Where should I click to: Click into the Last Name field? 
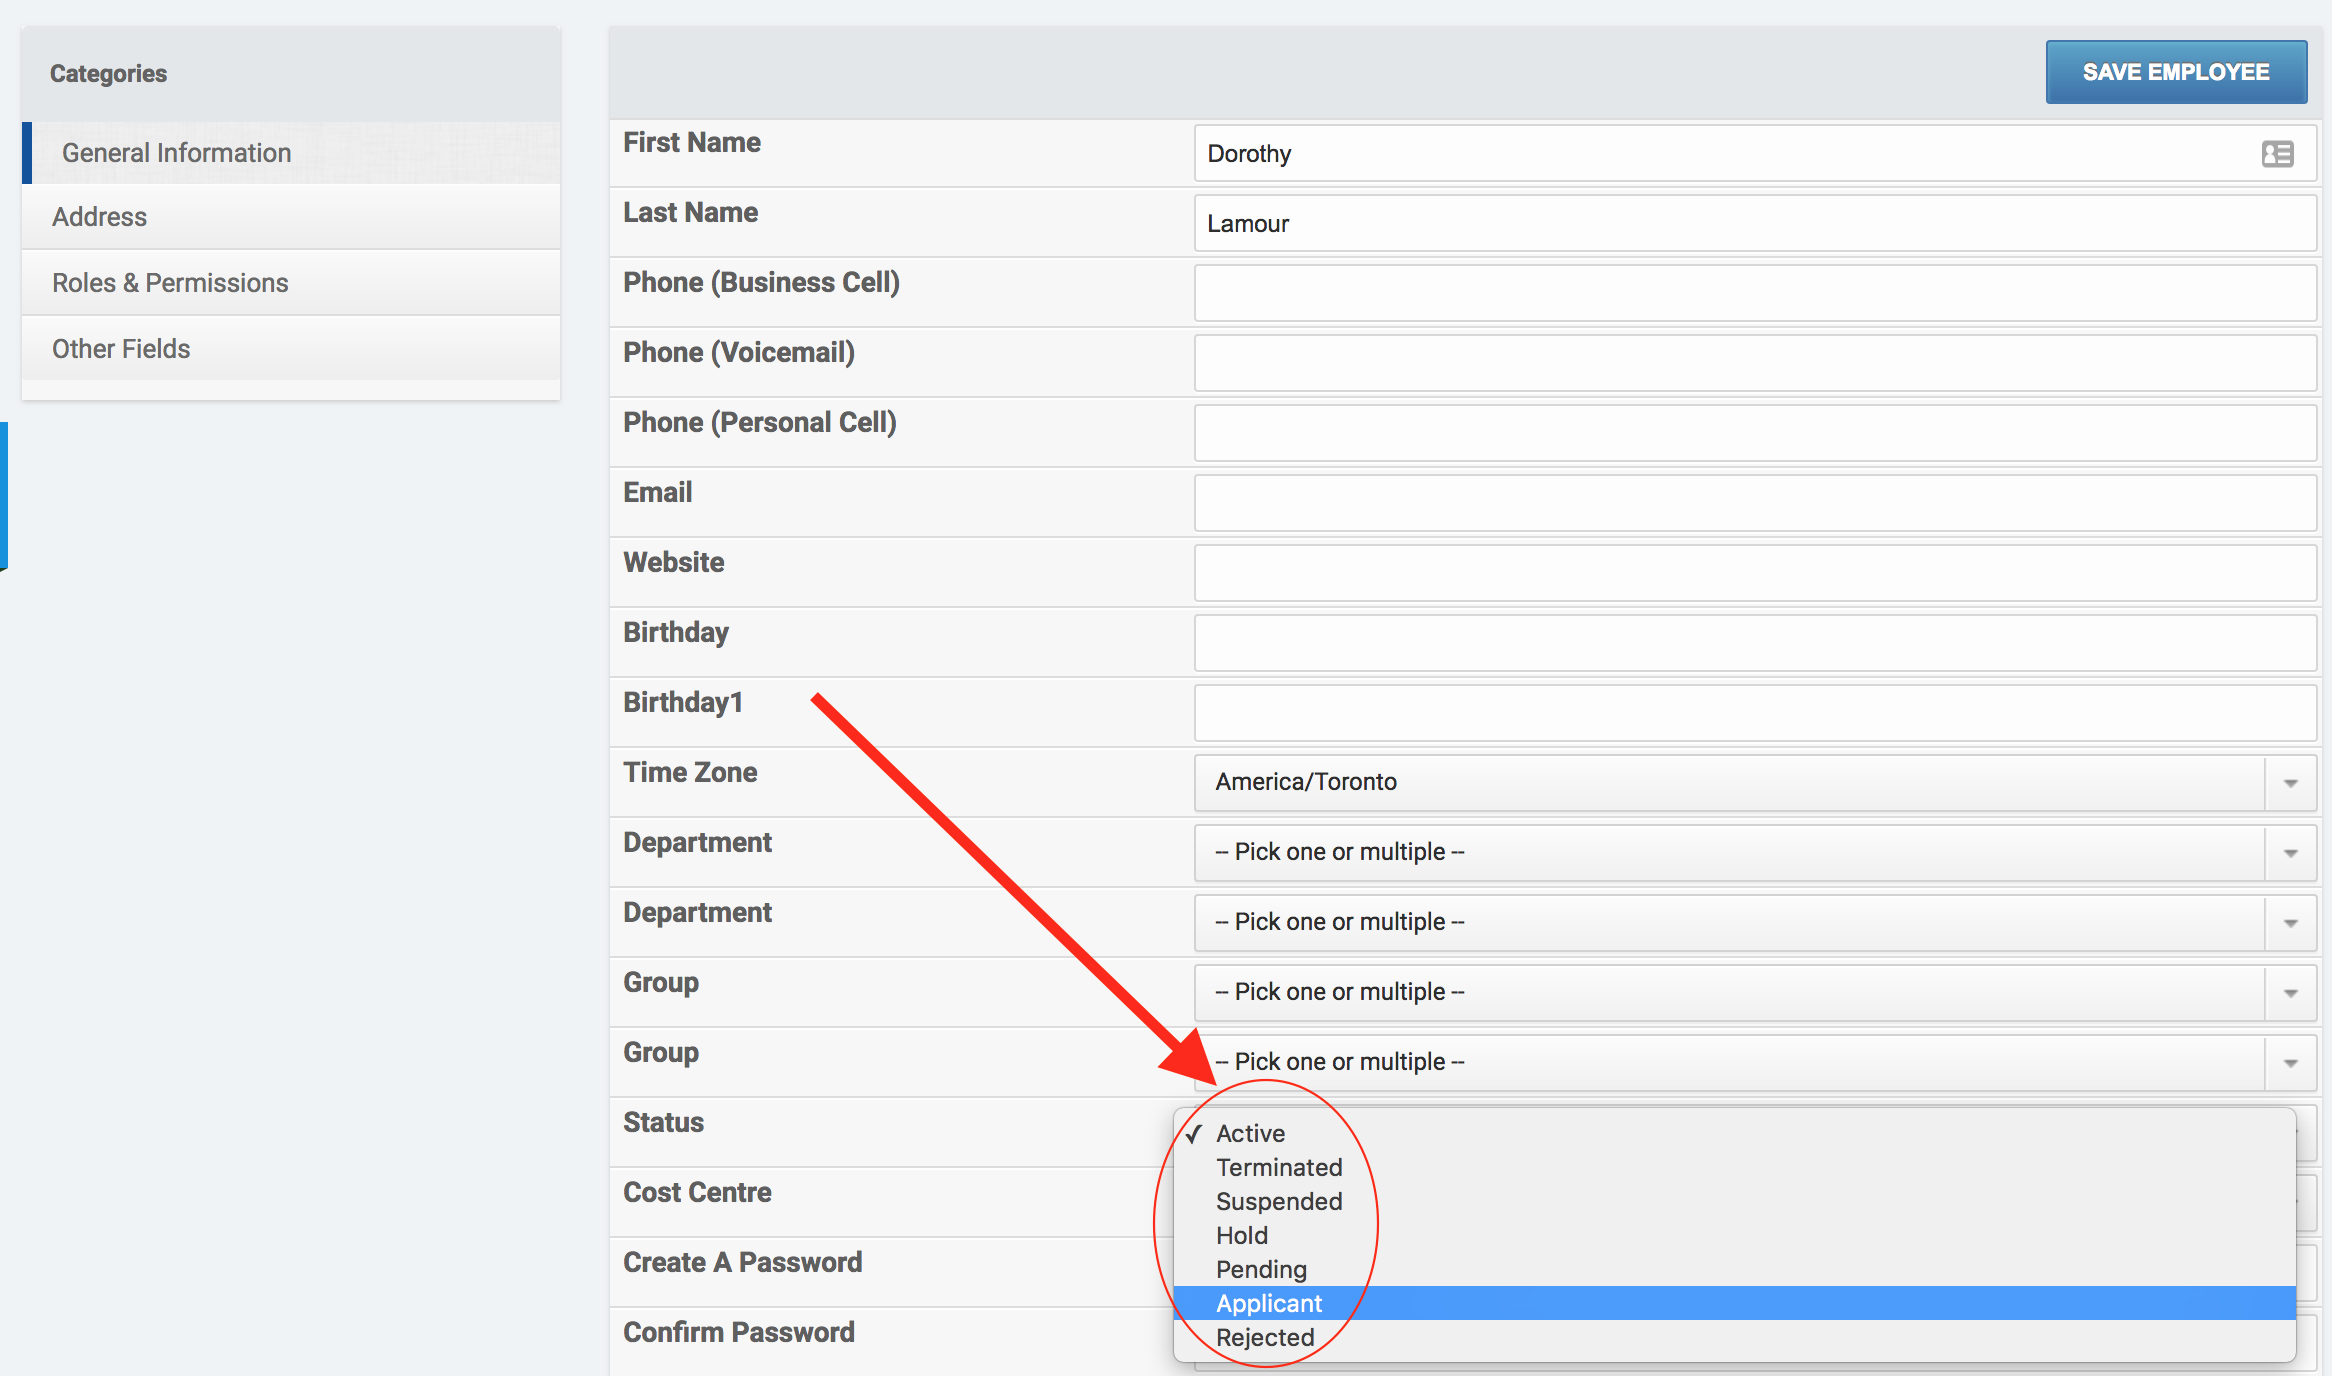1754,223
